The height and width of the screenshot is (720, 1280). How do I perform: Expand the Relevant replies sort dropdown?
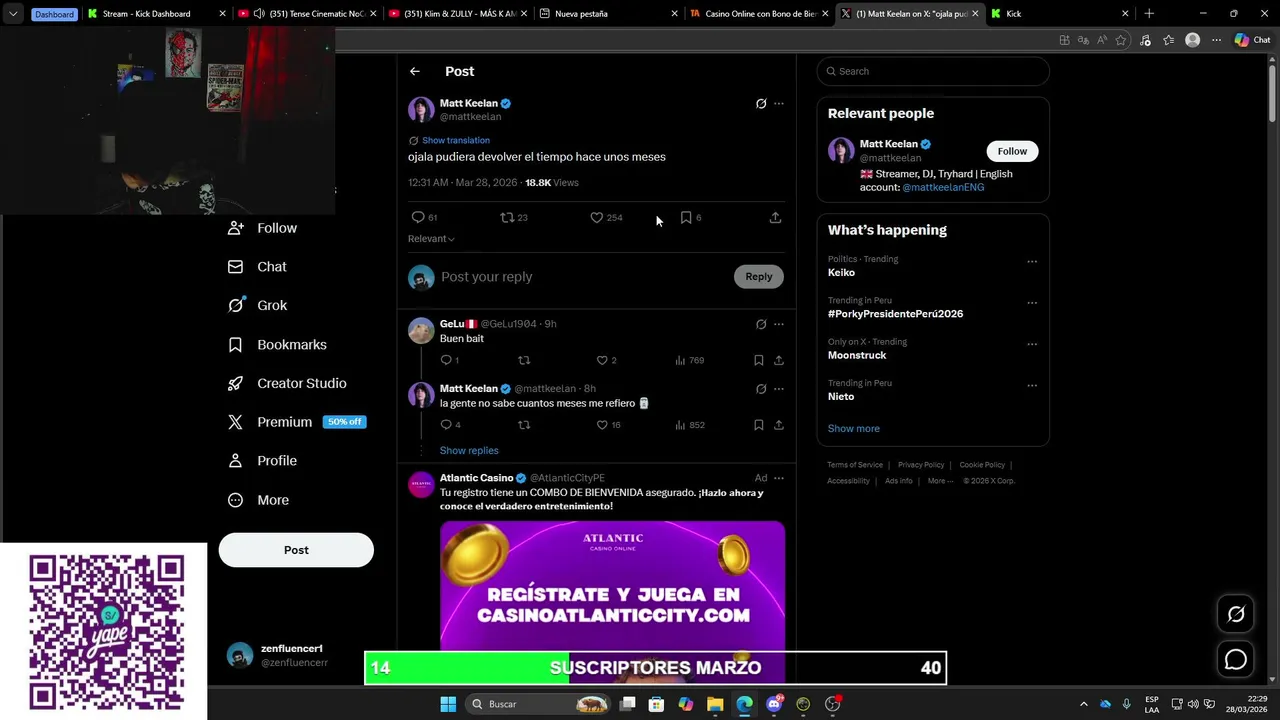(x=431, y=239)
